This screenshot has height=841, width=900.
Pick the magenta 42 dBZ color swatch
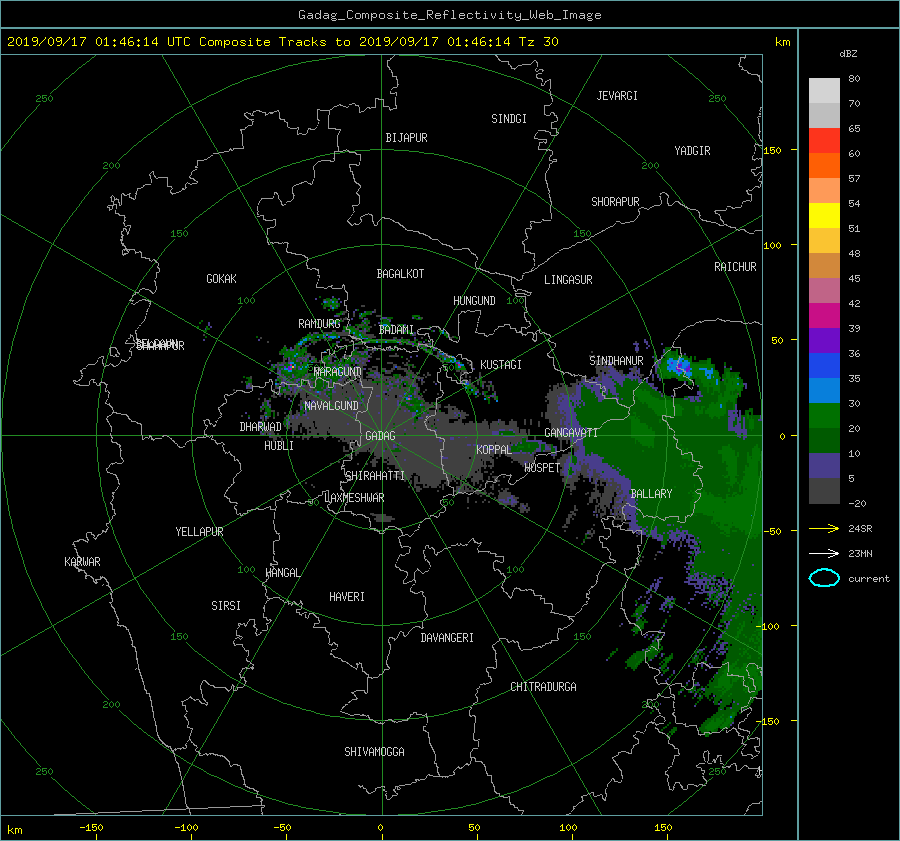(x=824, y=315)
